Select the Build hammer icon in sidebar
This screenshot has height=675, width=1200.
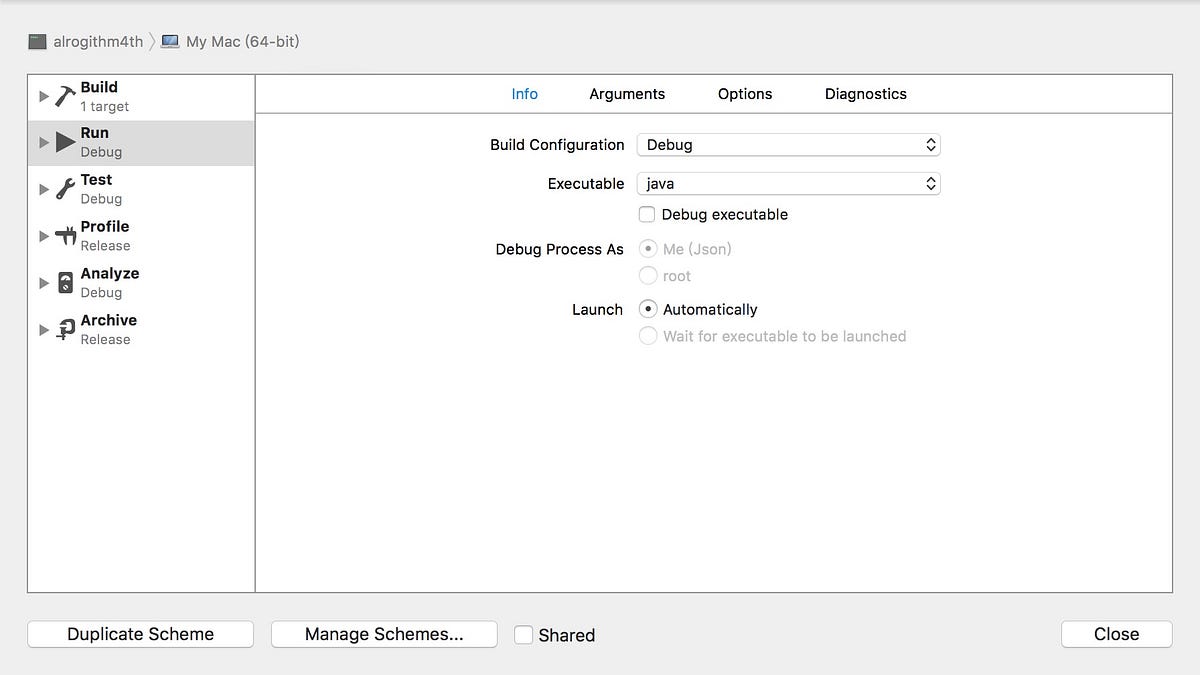click(65, 95)
